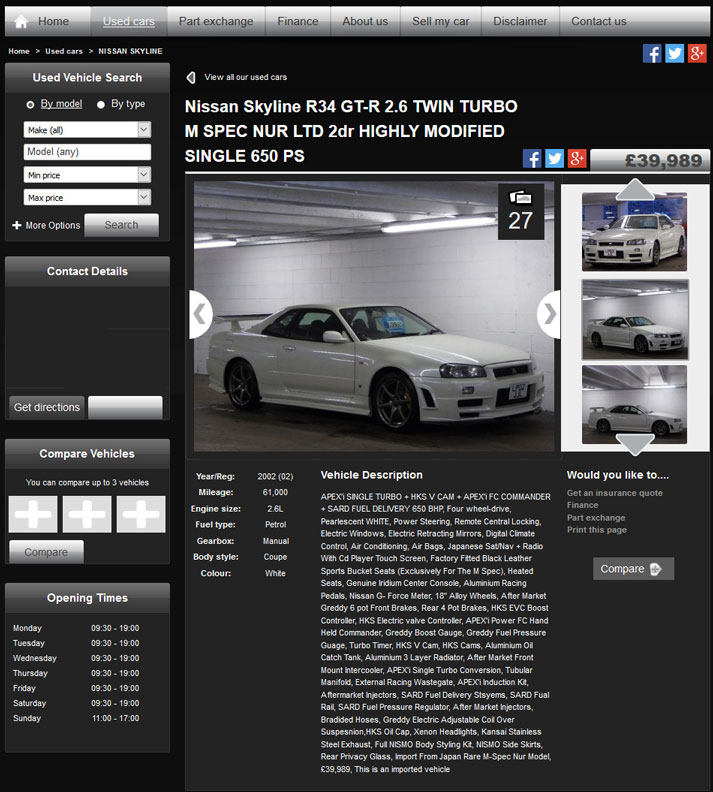Click the back arrow icon near View all used cars
This screenshot has height=792, width=713.
click(x=191, y=77)
